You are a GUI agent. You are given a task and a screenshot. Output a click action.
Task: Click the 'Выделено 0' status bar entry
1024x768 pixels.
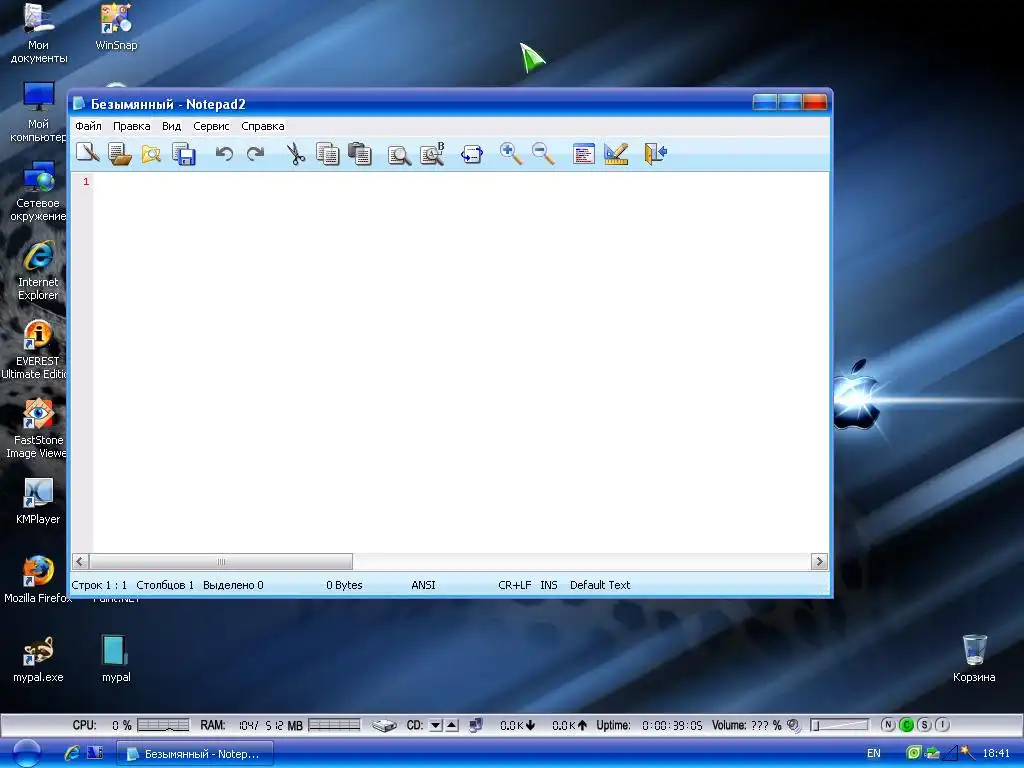pyautogui.click(x=233, y=585)
